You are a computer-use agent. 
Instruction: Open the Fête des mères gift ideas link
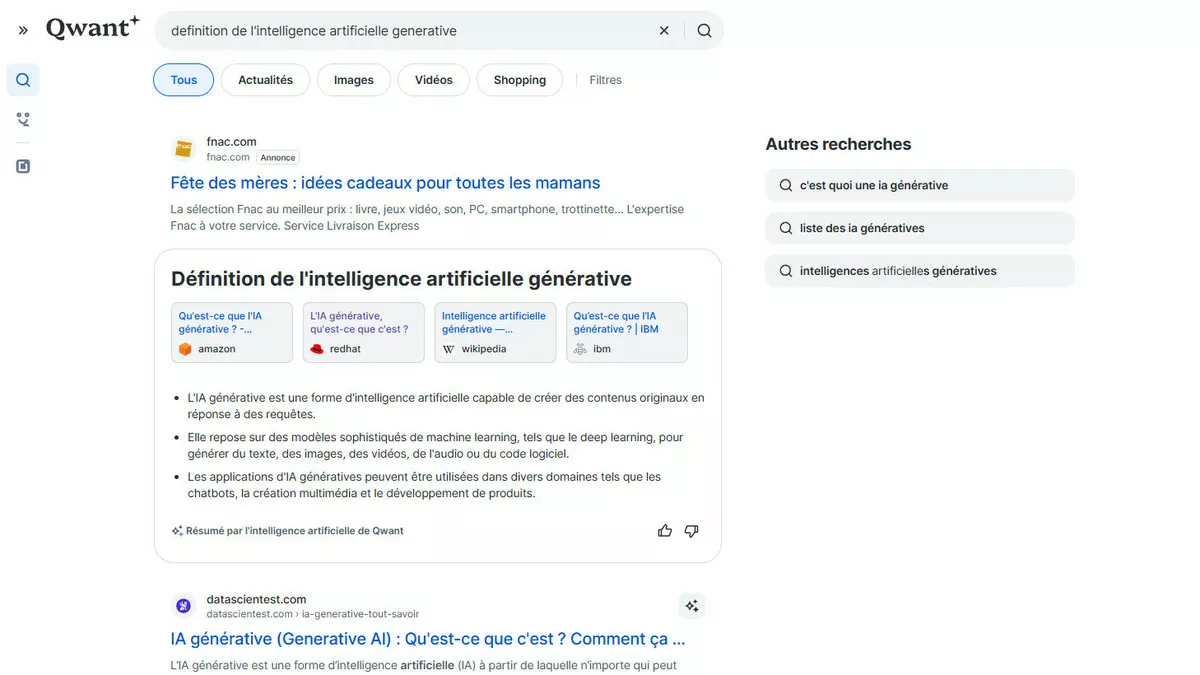pyautogui.click(x=386, y=183)
